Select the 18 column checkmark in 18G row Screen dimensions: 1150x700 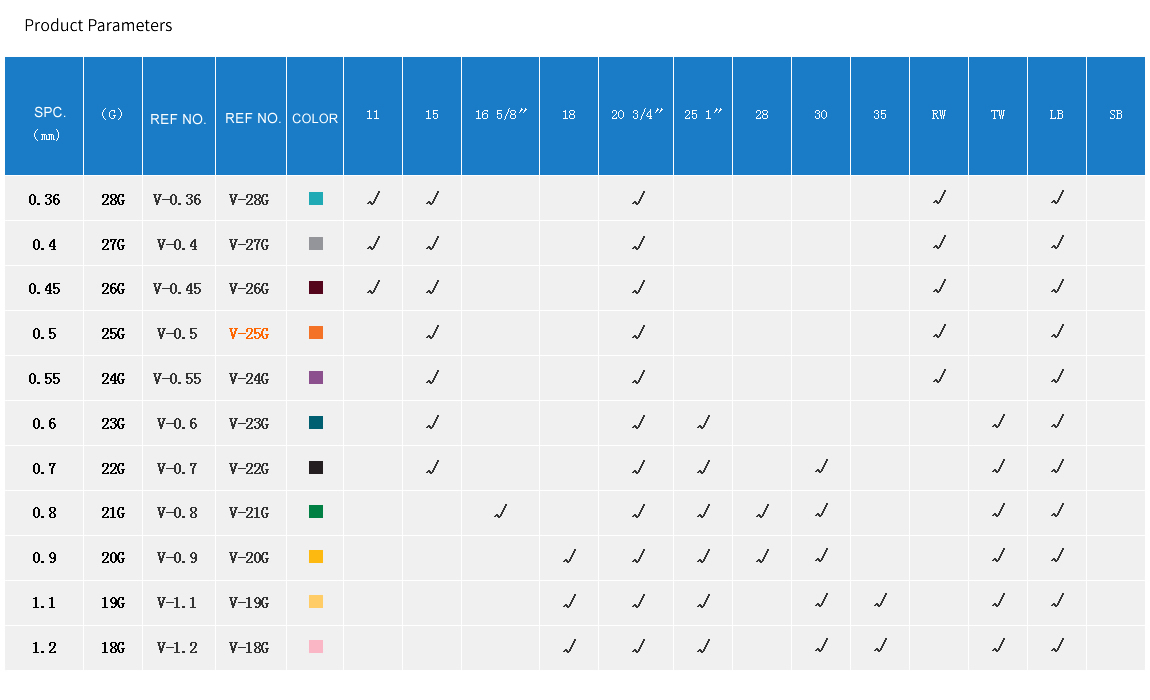tap(569, 647)
